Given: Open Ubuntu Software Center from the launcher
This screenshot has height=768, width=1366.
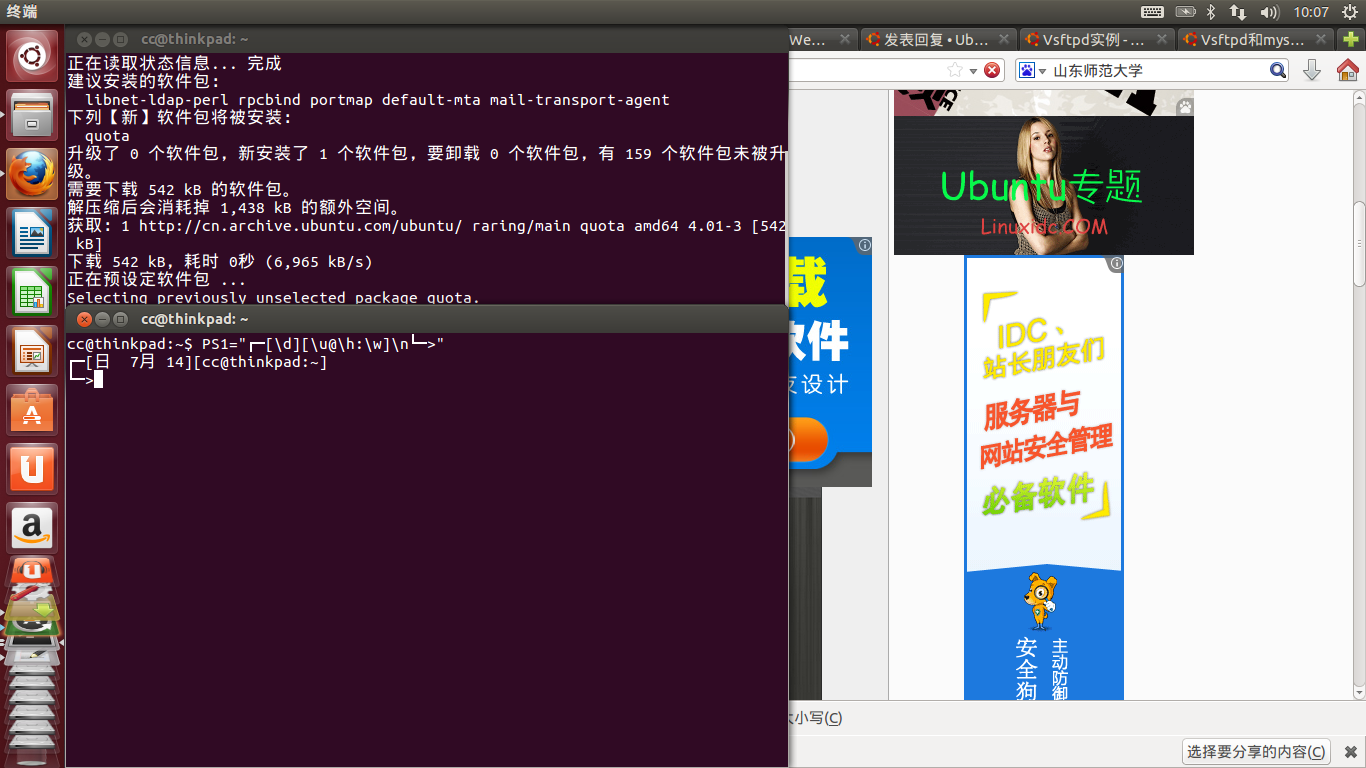Looking at the screenshot, I should (33, 410).
